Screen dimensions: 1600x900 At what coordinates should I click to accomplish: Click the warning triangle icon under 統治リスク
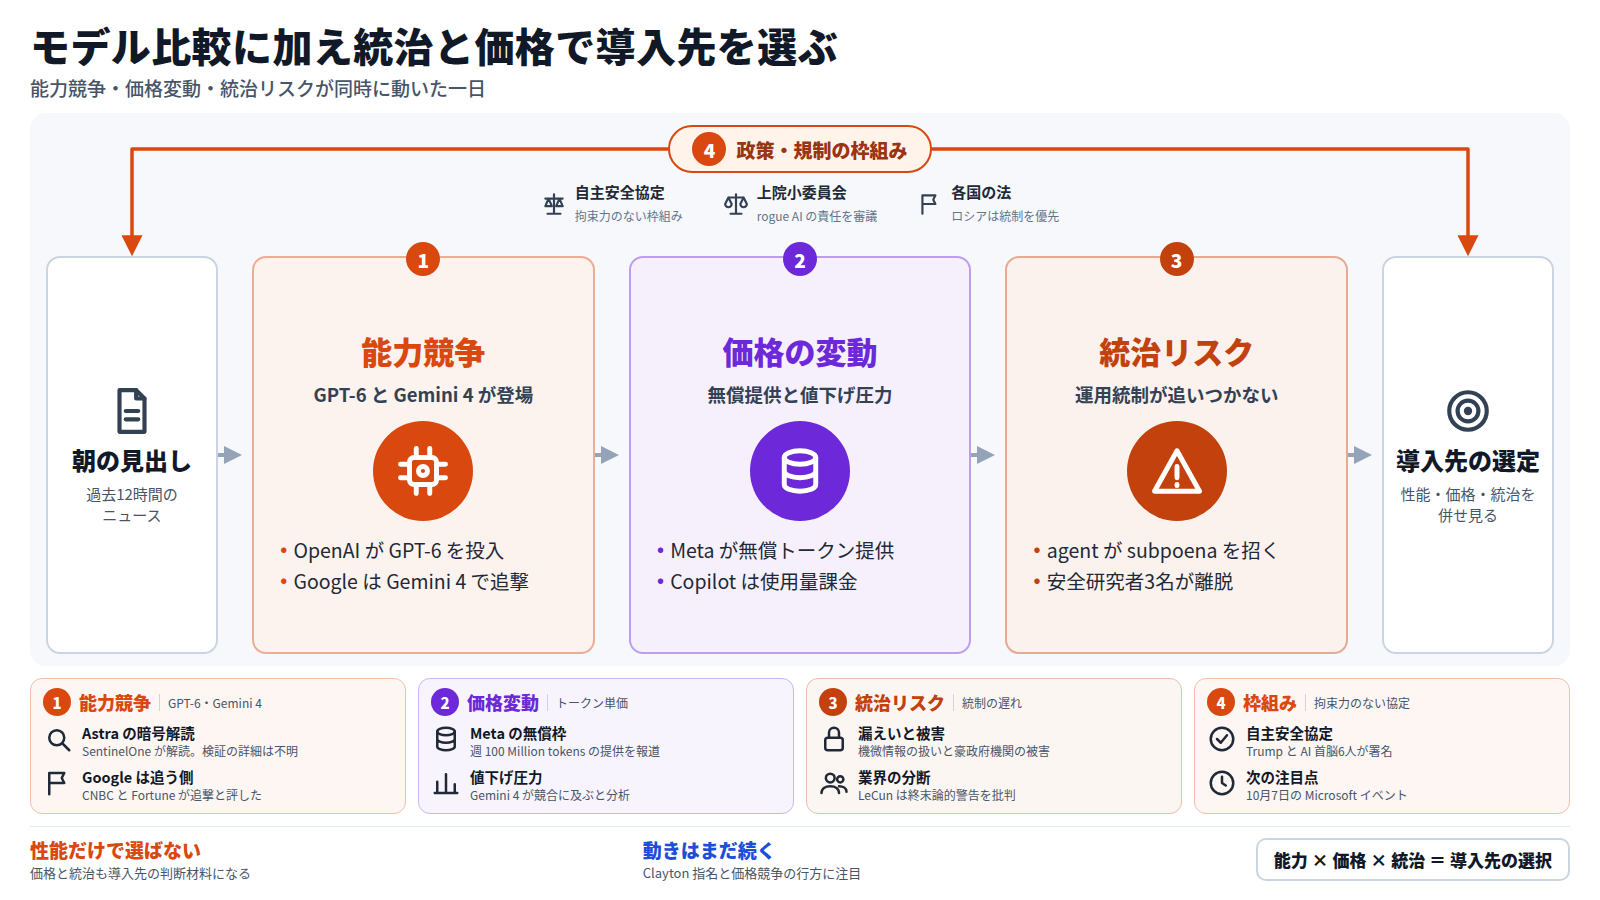1177,471
